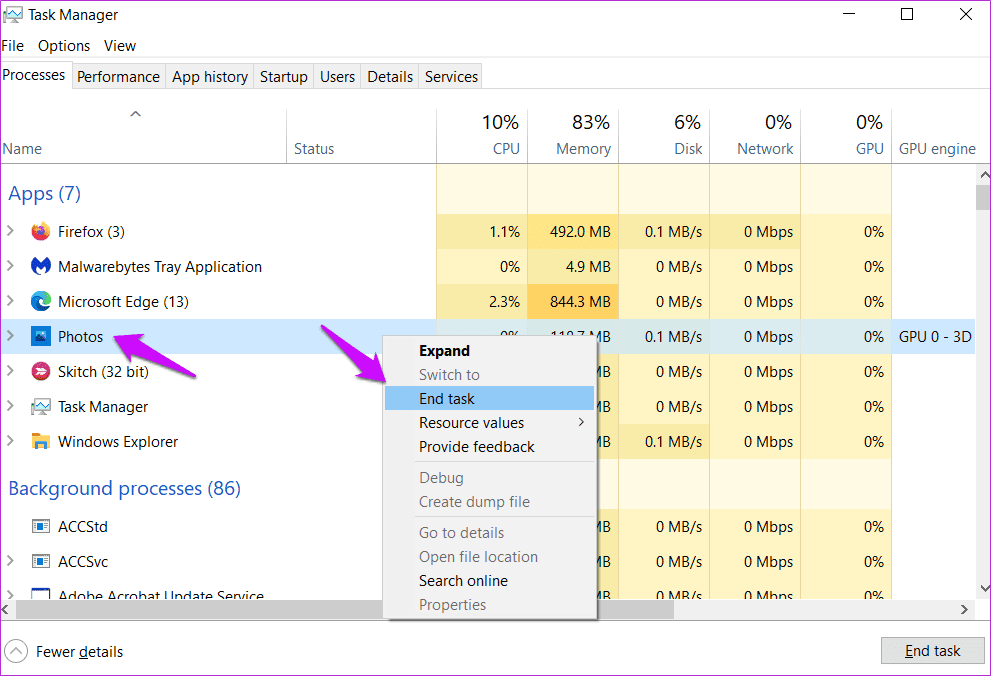Click the End task button at bottom

click(932, 651)
